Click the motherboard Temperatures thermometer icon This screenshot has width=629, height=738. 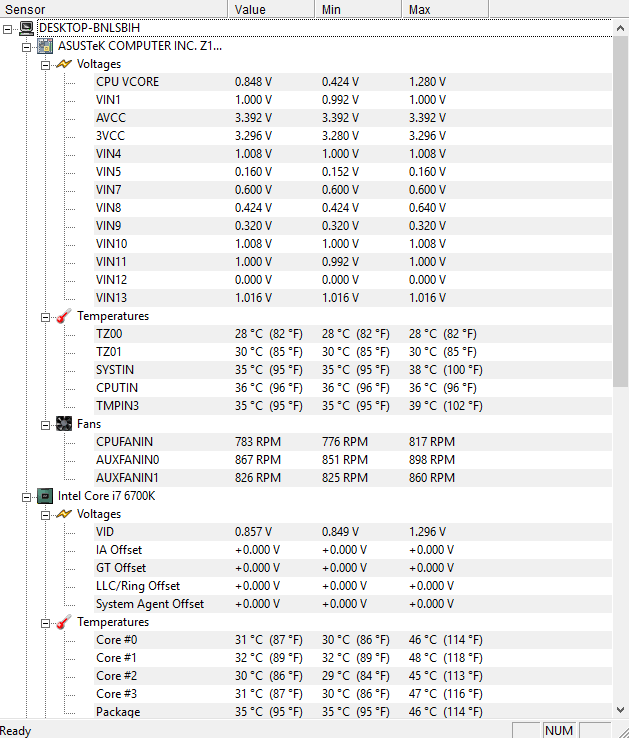(64, 316)
